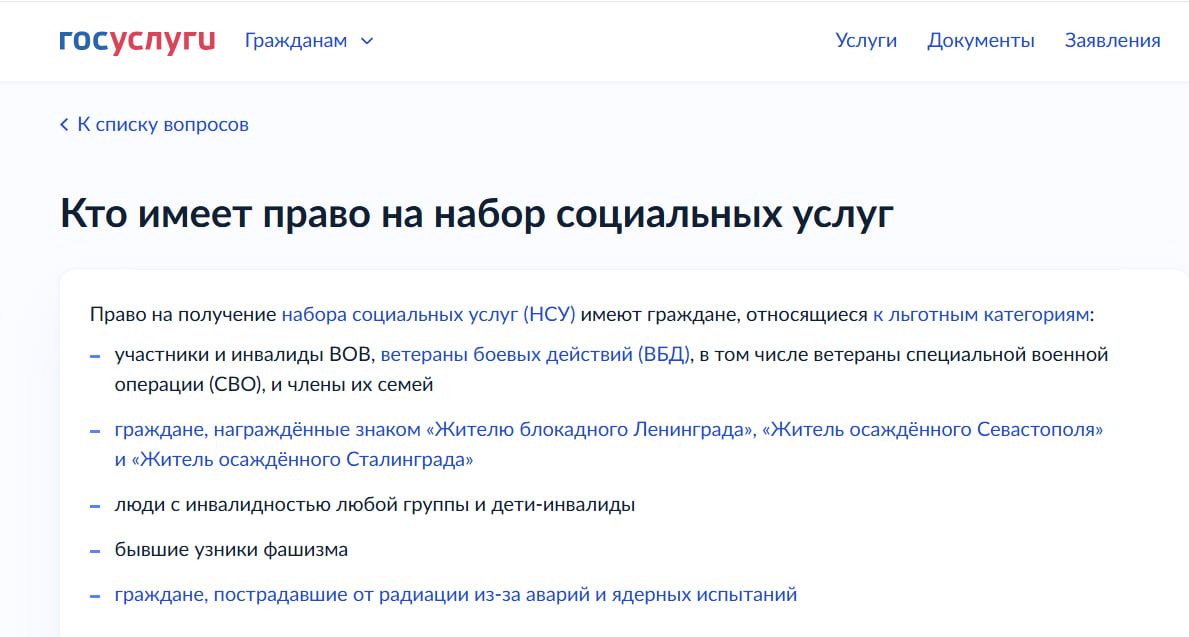Open the Госуслуги logo home link

pos(137,41)
